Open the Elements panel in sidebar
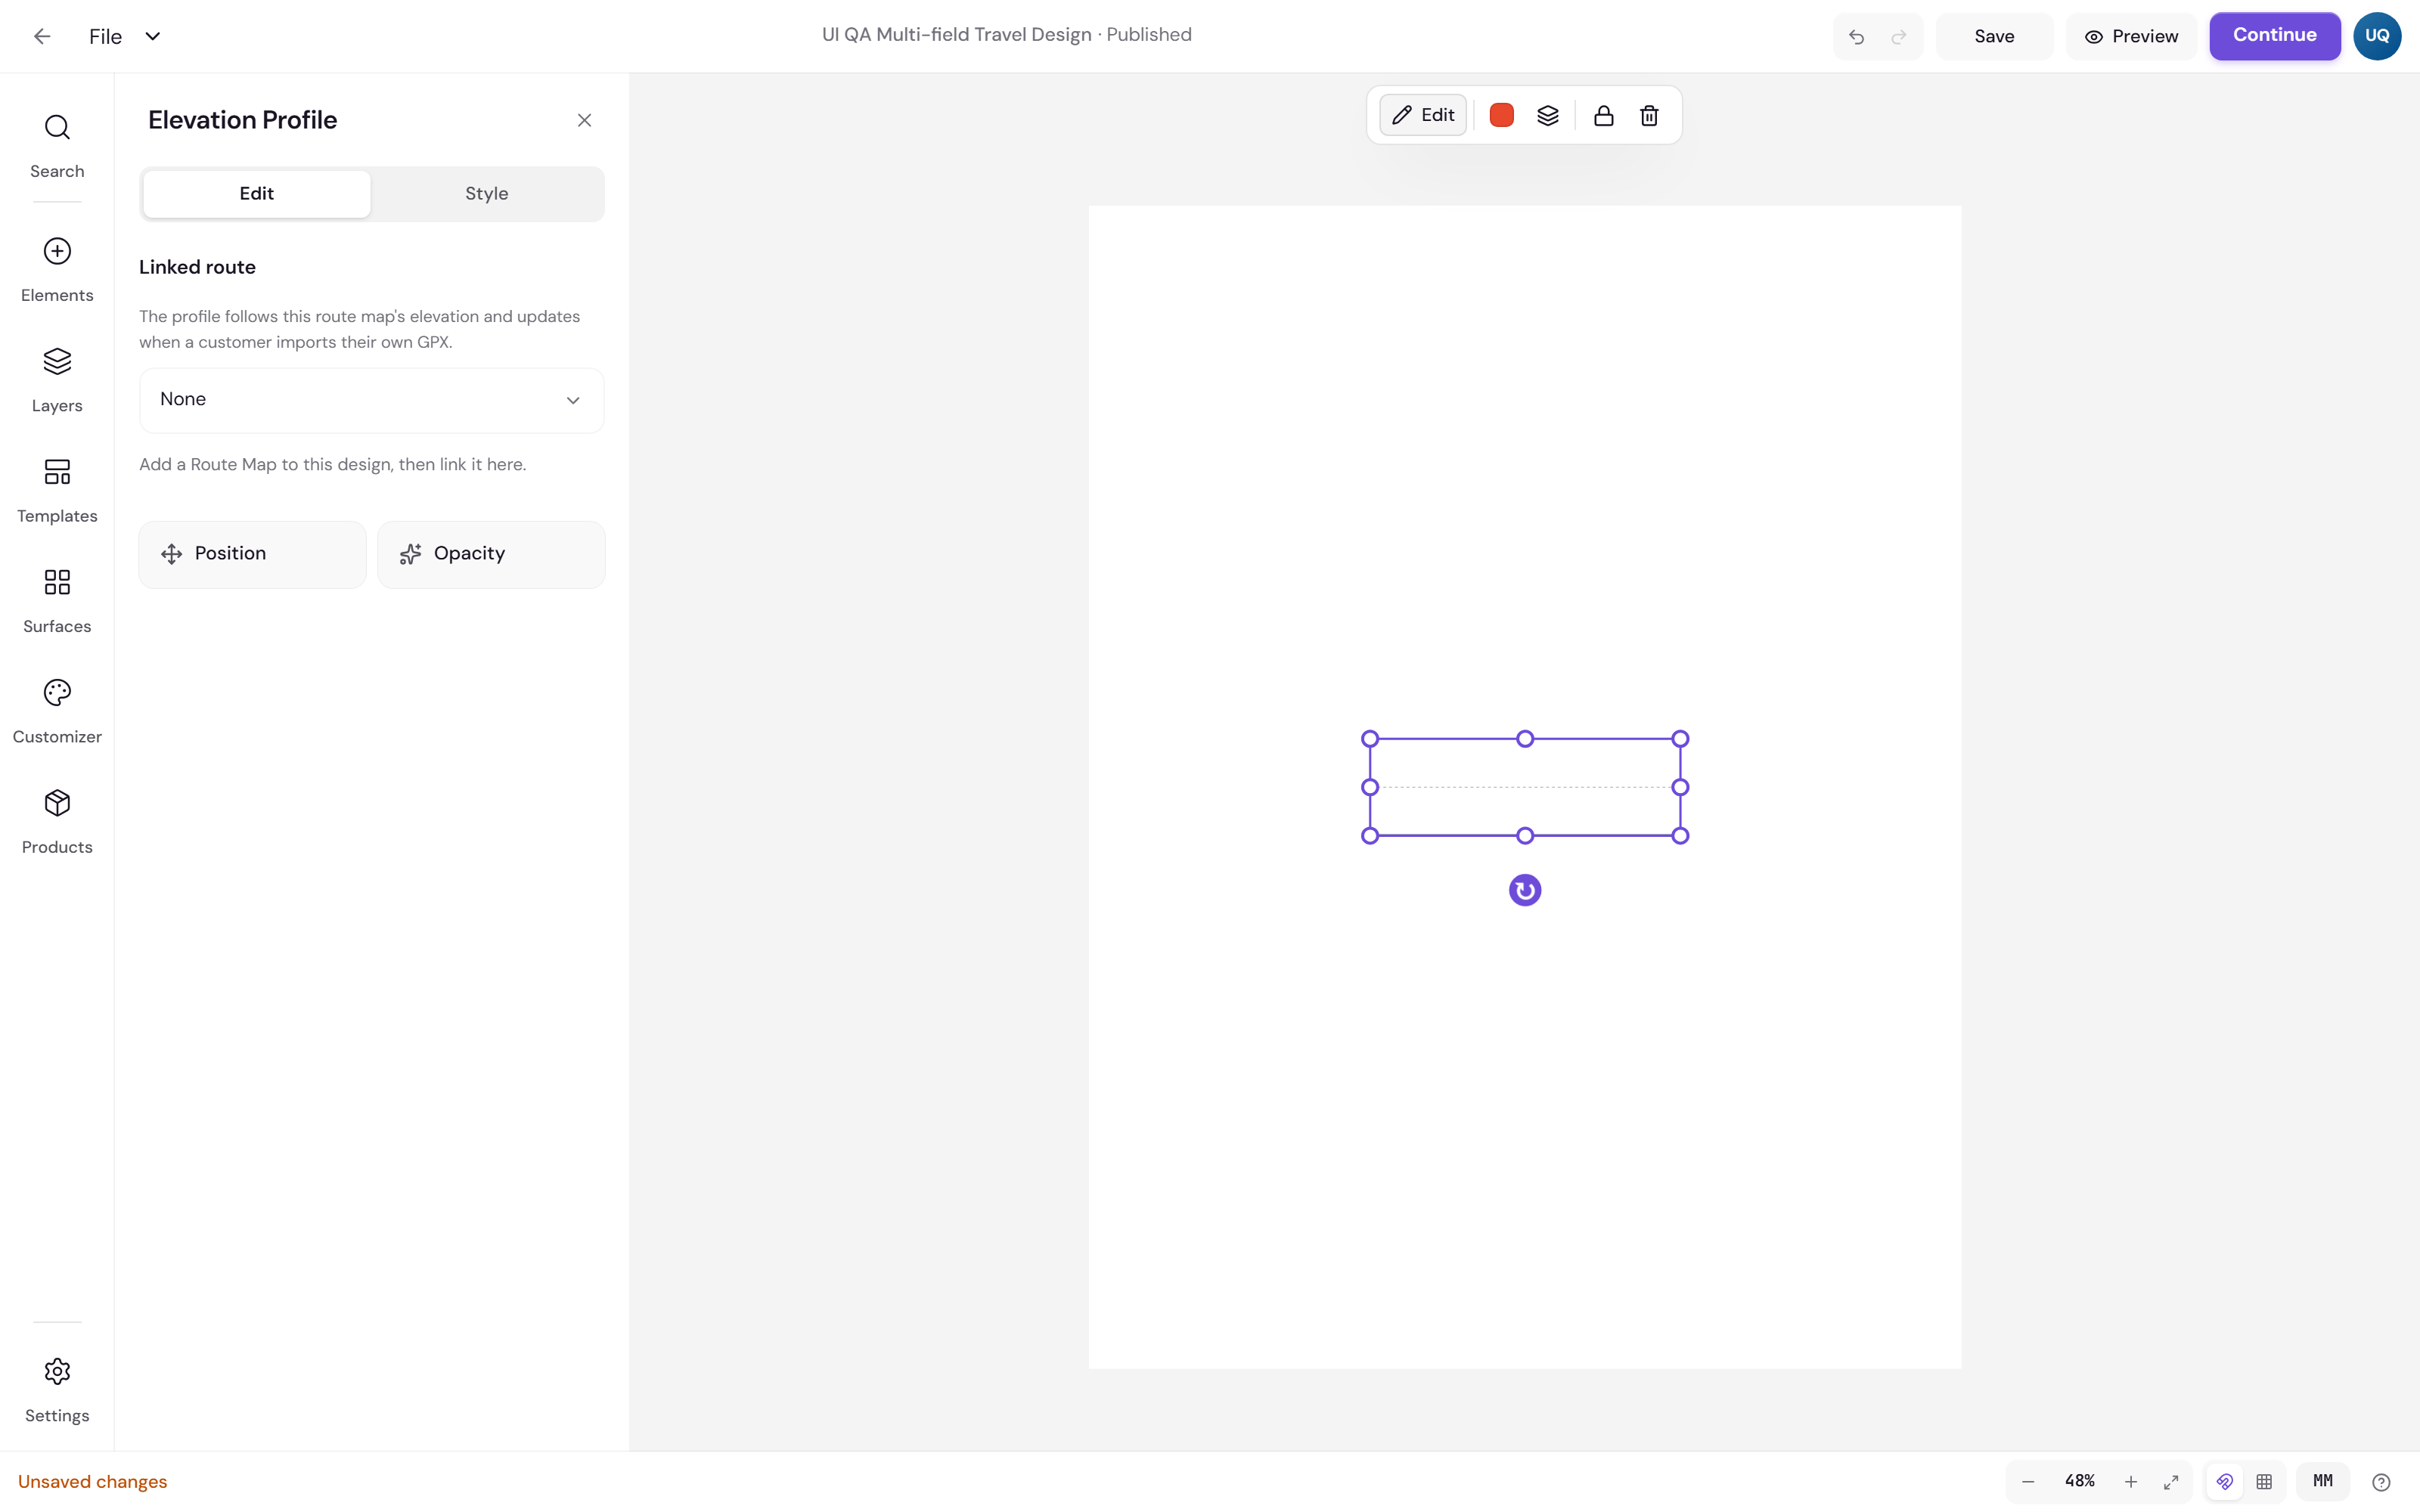Screen dimensions: 2420x1512 pos(57,268)
